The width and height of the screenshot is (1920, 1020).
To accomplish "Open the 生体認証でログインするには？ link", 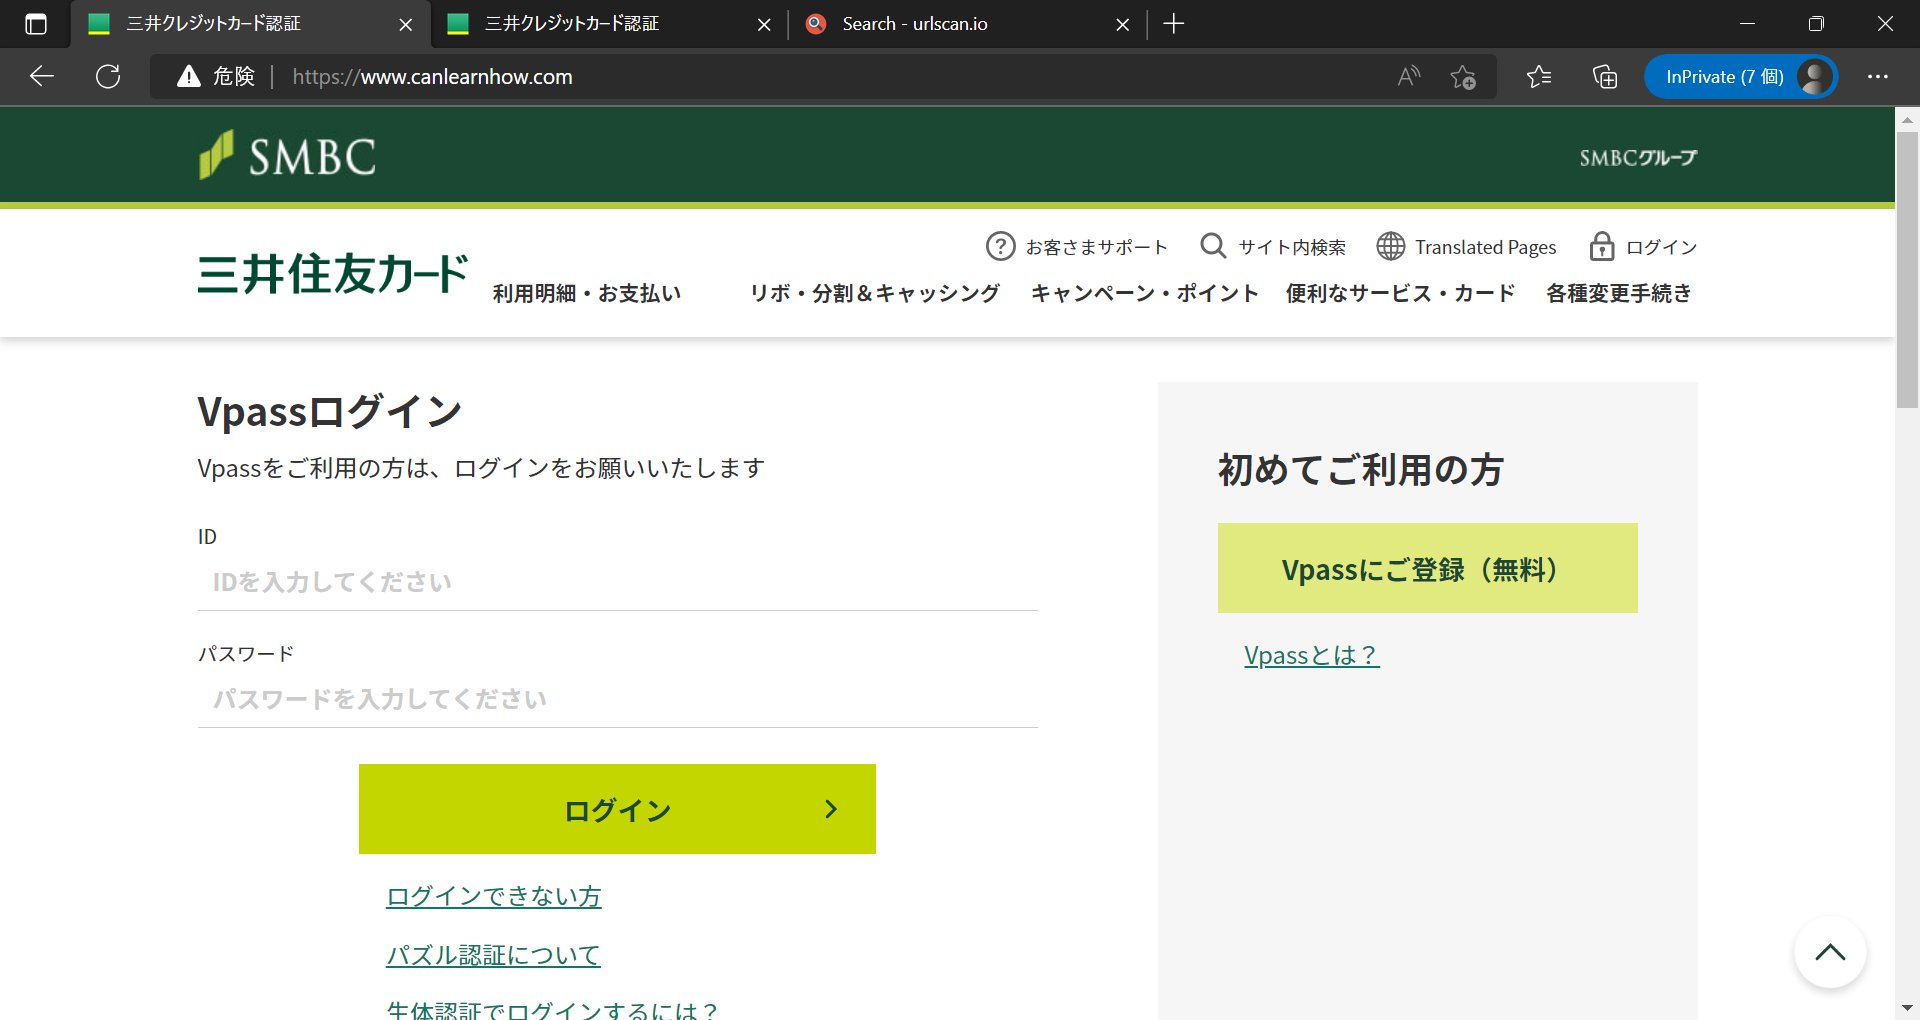I will pyautogui.click(x=552, y=1009).
